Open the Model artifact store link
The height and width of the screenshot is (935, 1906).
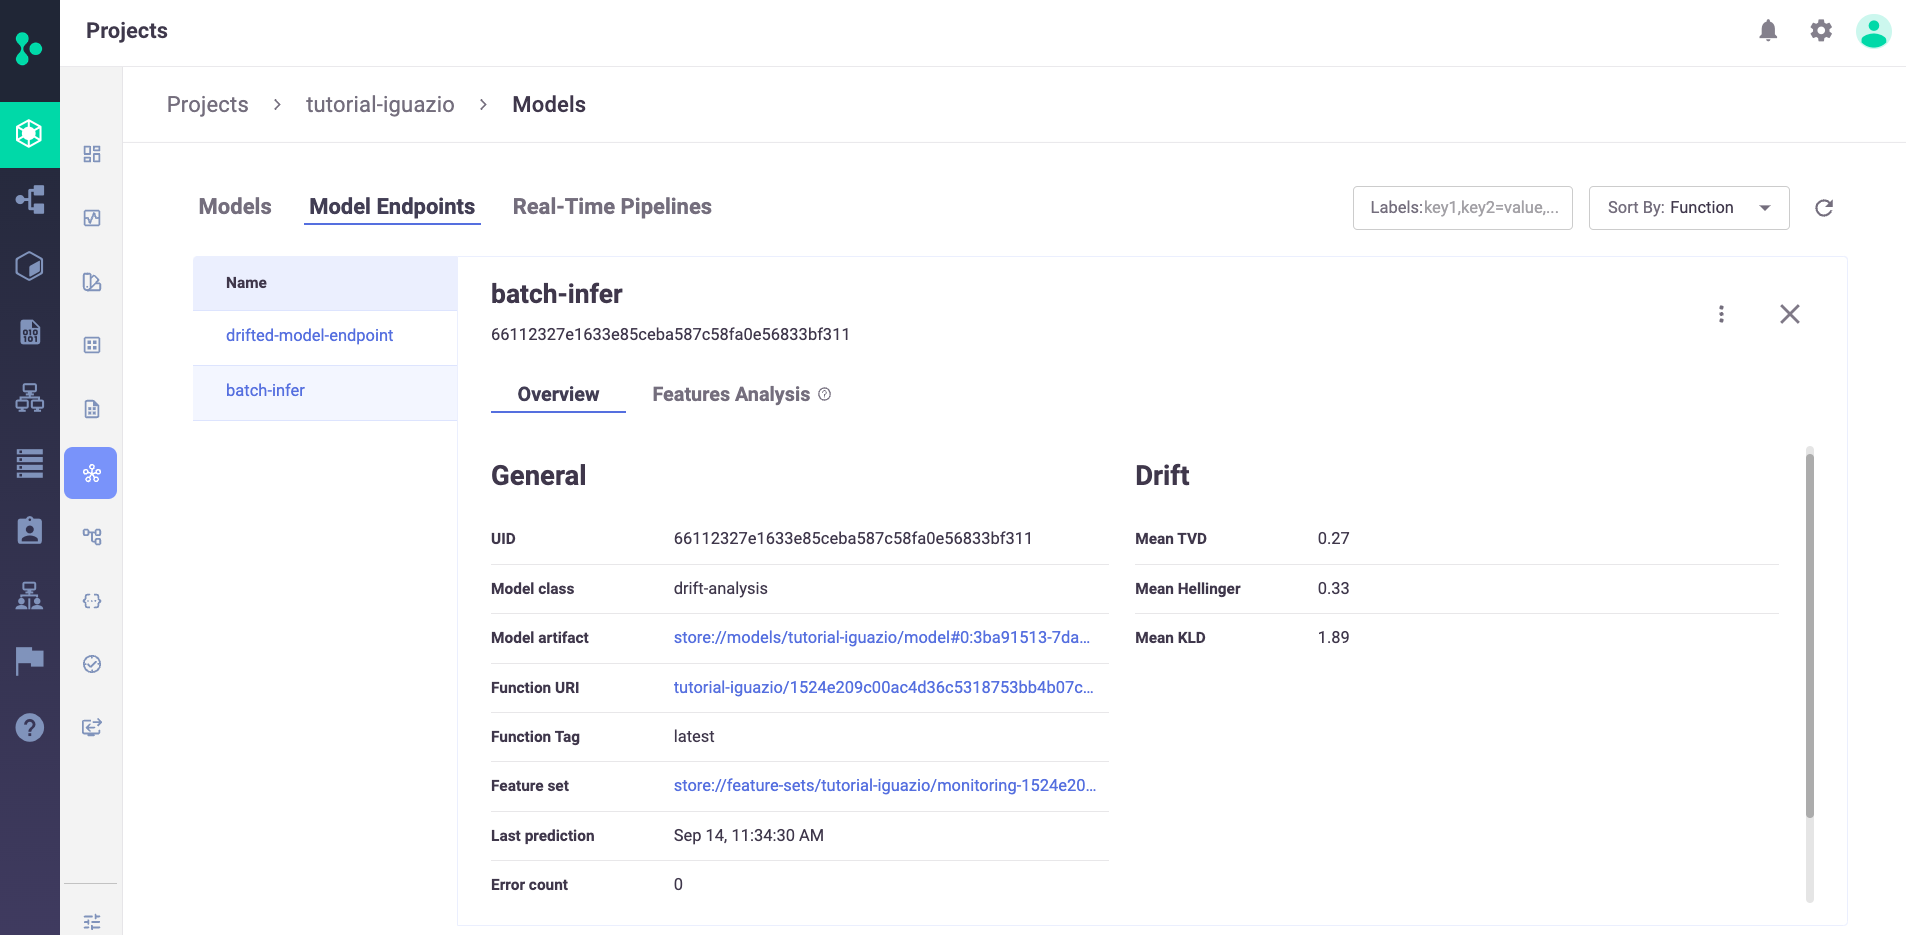(x=882, y=638)
